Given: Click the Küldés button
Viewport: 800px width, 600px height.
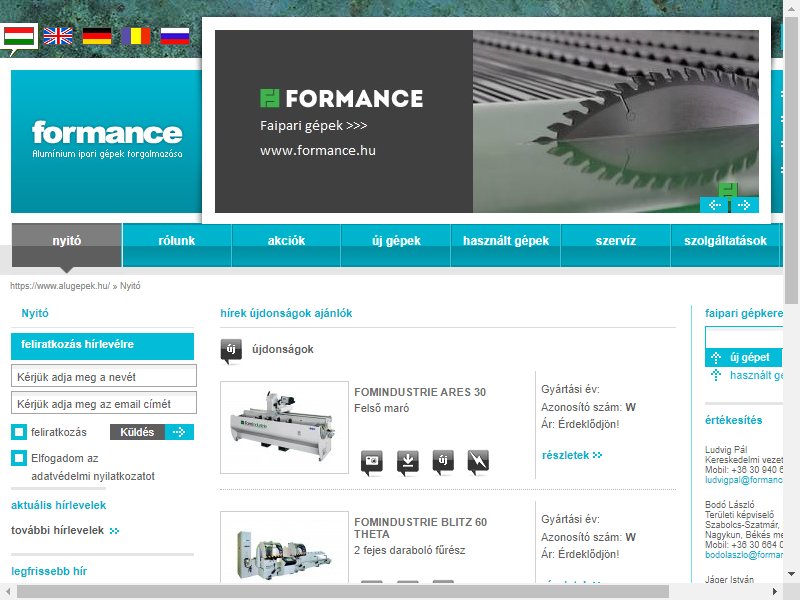Looking at the screenshot, I should click(137, 432).
